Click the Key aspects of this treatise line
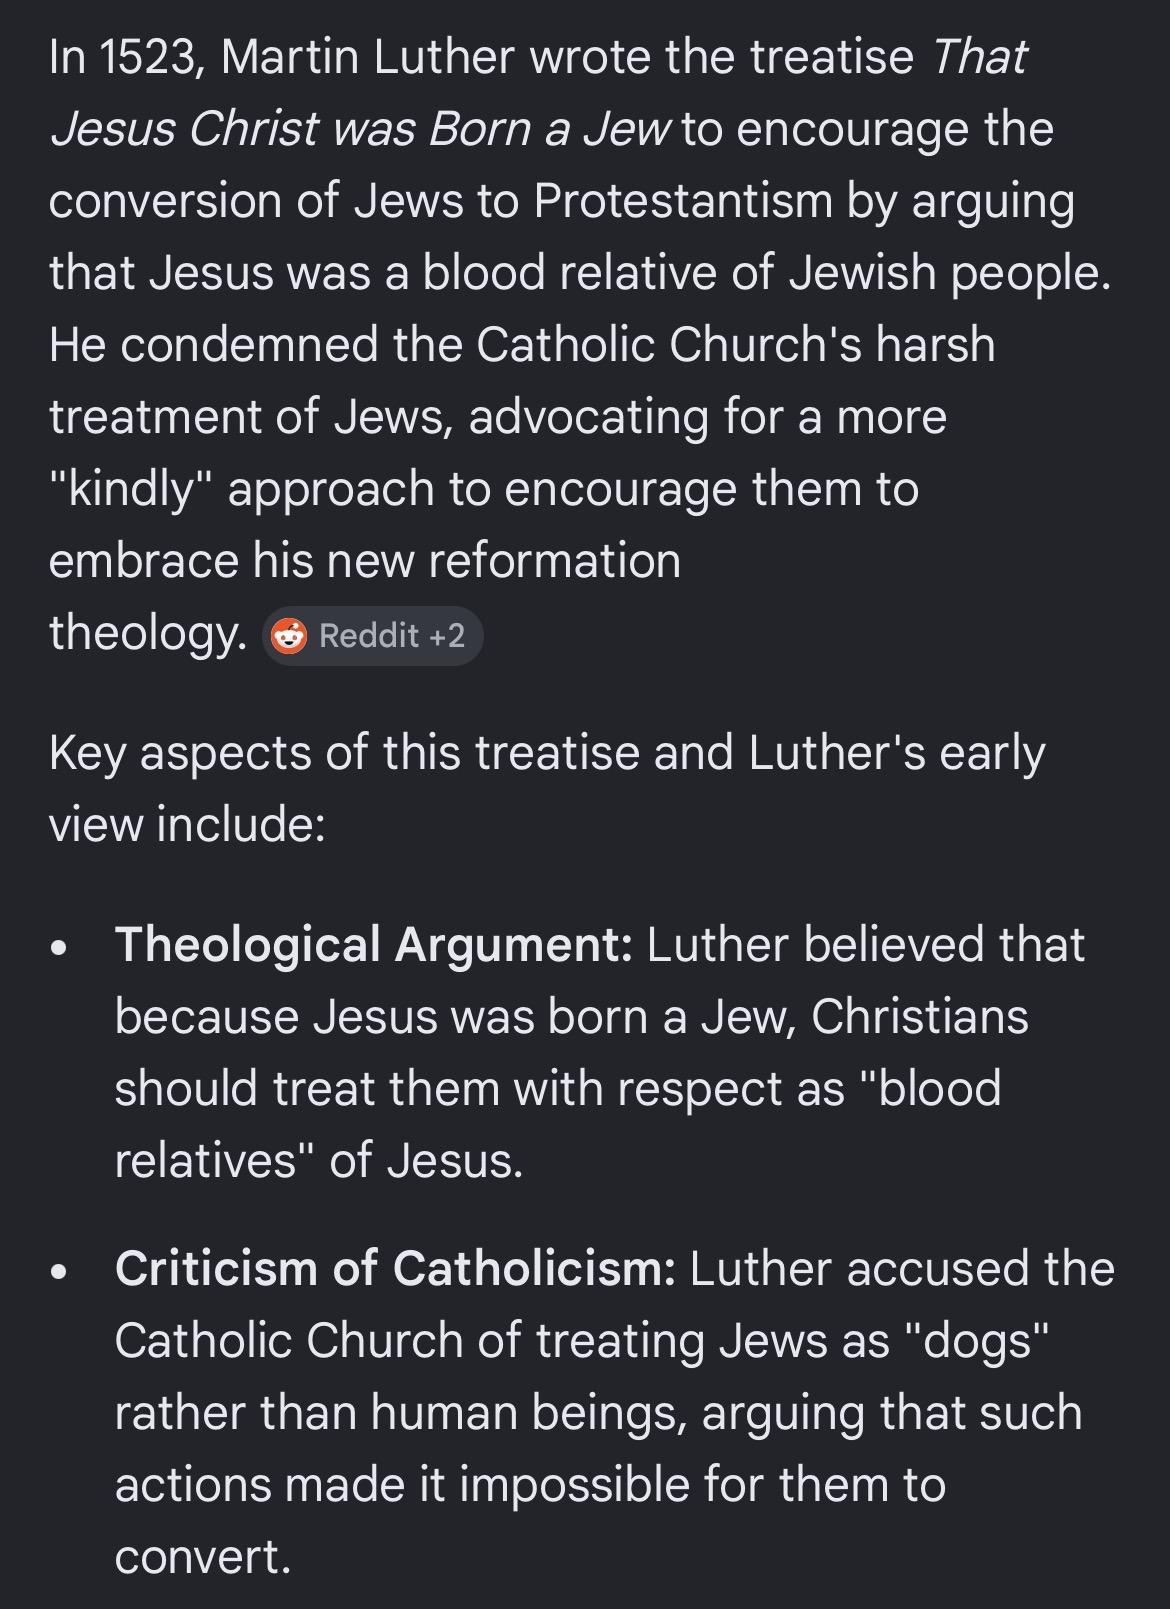The height and width of the screenshot is (1609, 1170). click(x=547, y=753)
